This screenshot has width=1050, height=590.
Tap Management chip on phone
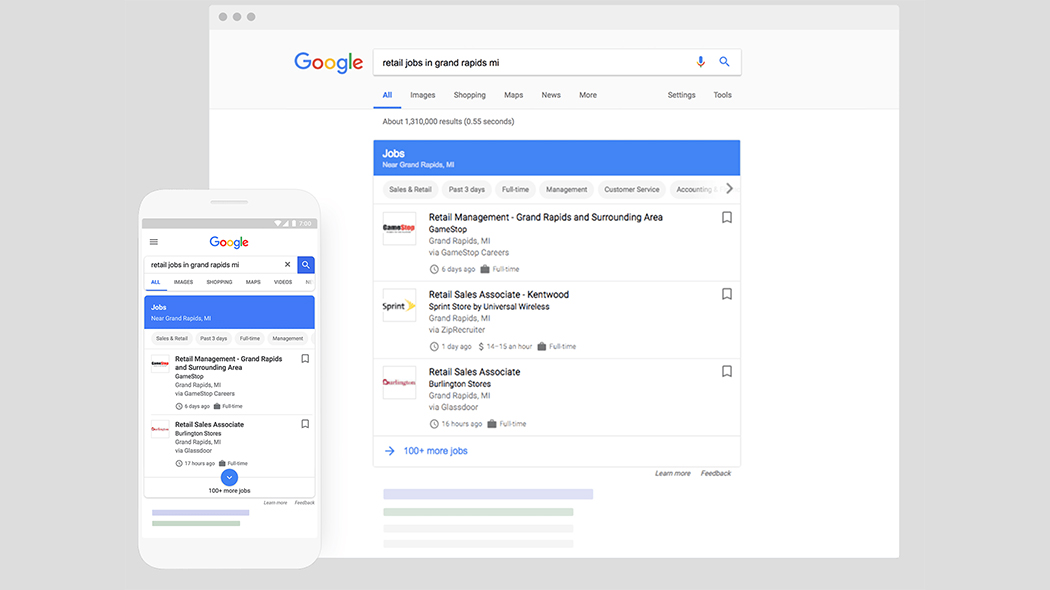[x=287, y=339]
